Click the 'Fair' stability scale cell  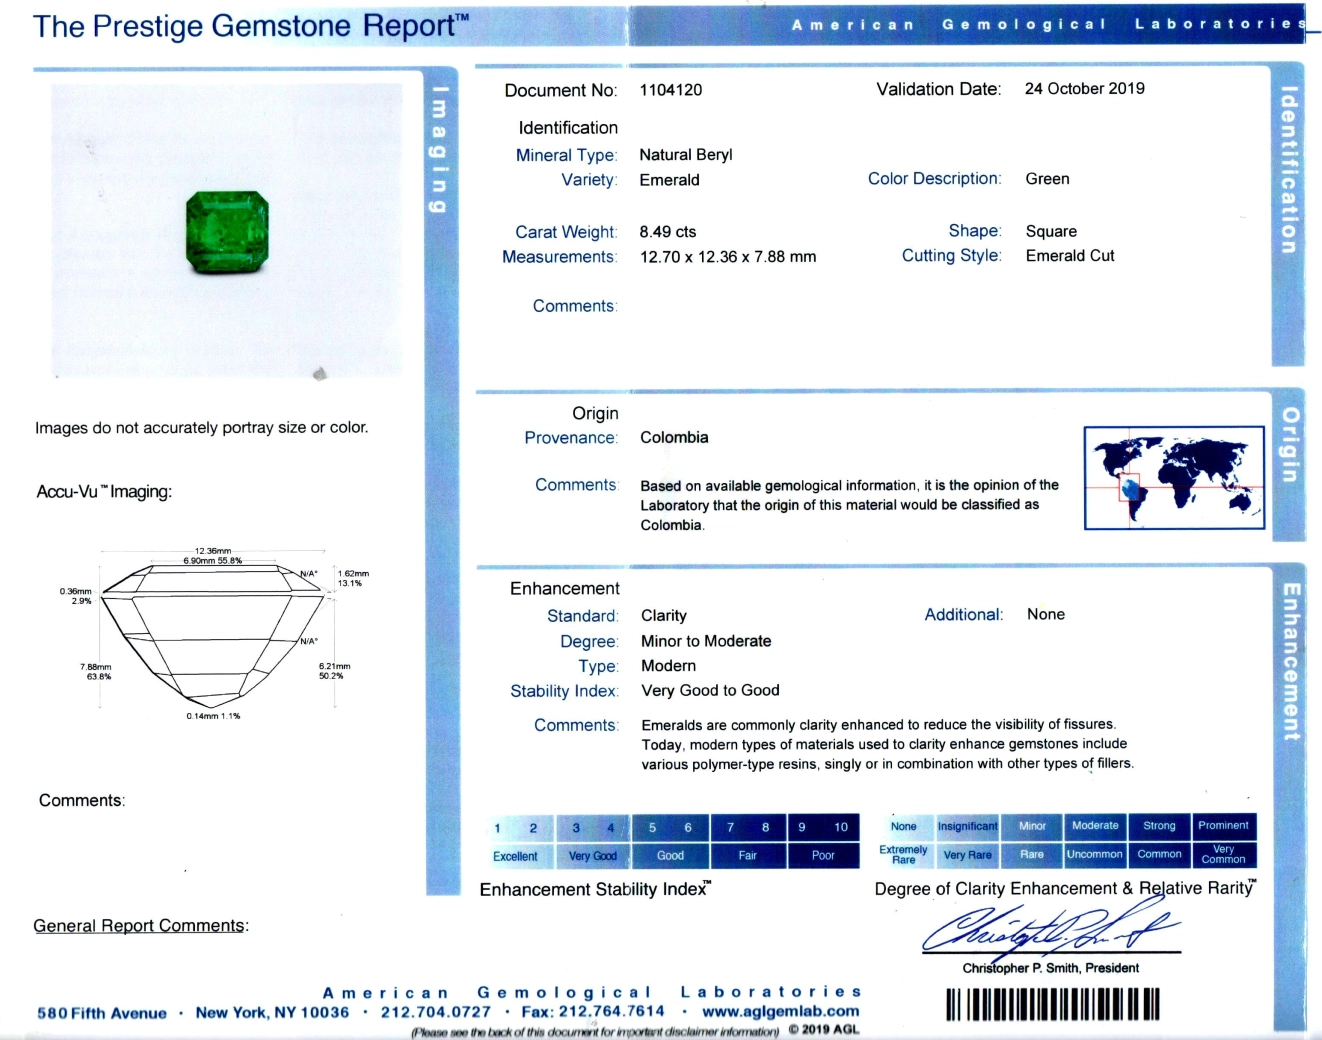coord(748,856)
